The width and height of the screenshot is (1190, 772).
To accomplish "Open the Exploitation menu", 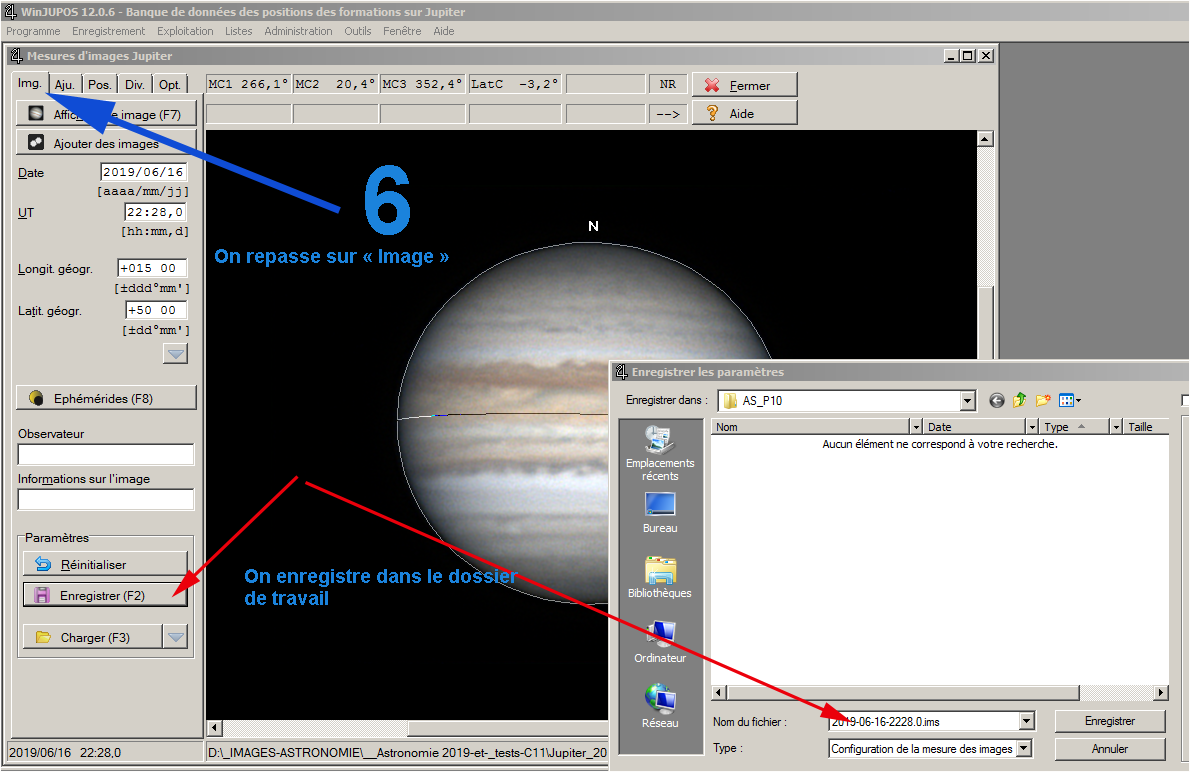I will pos(185,31).
